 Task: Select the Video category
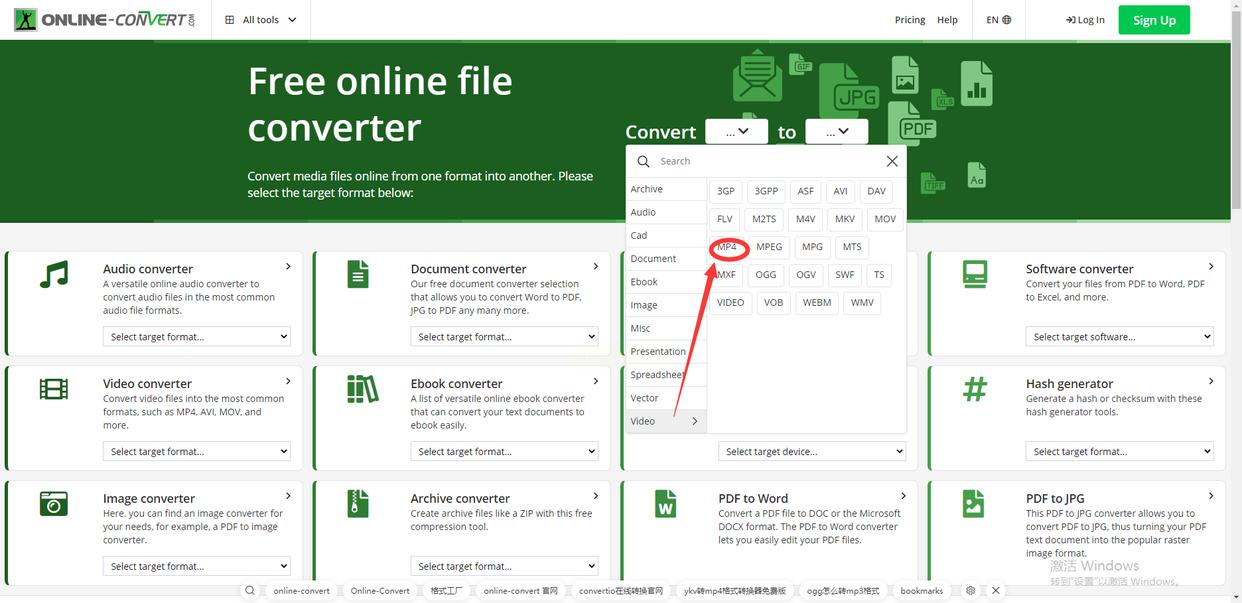click(666, 421)
